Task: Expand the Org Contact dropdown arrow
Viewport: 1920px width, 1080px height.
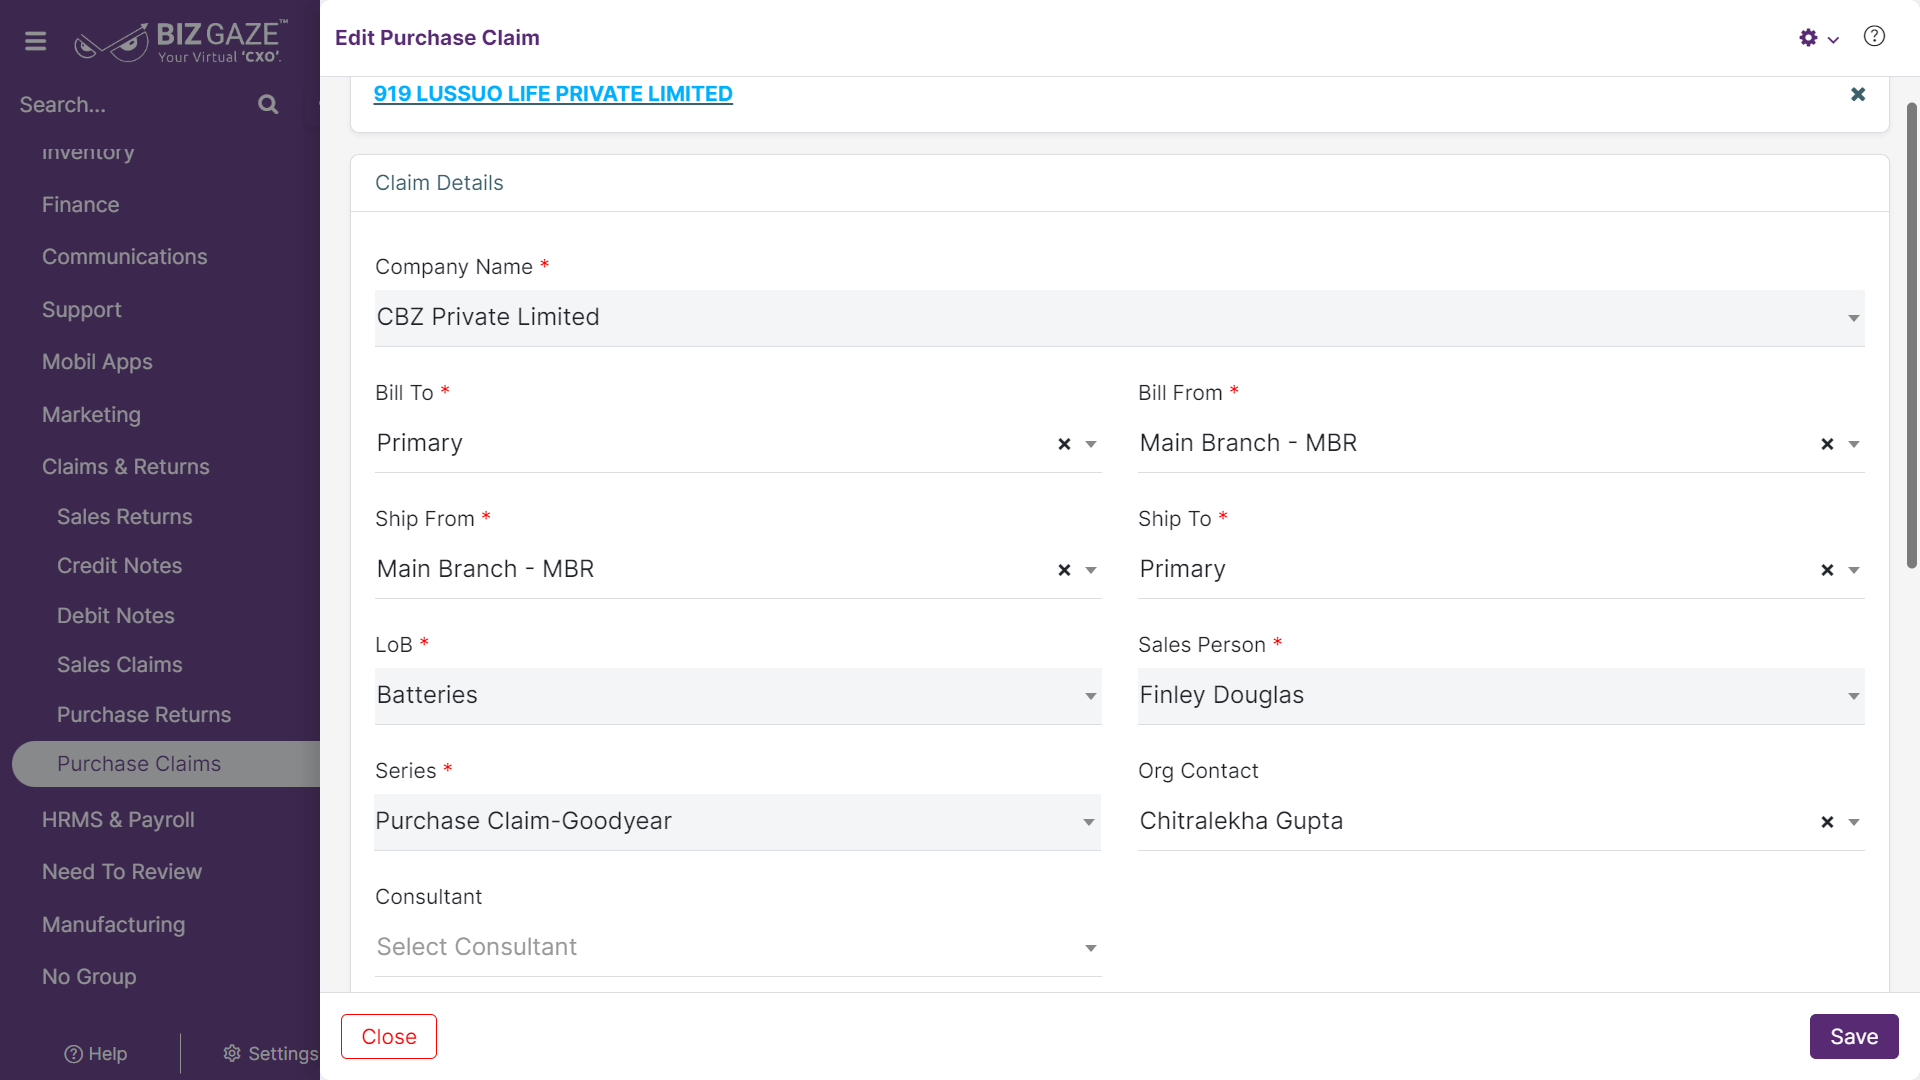Action: click(x=1854, y=822)
